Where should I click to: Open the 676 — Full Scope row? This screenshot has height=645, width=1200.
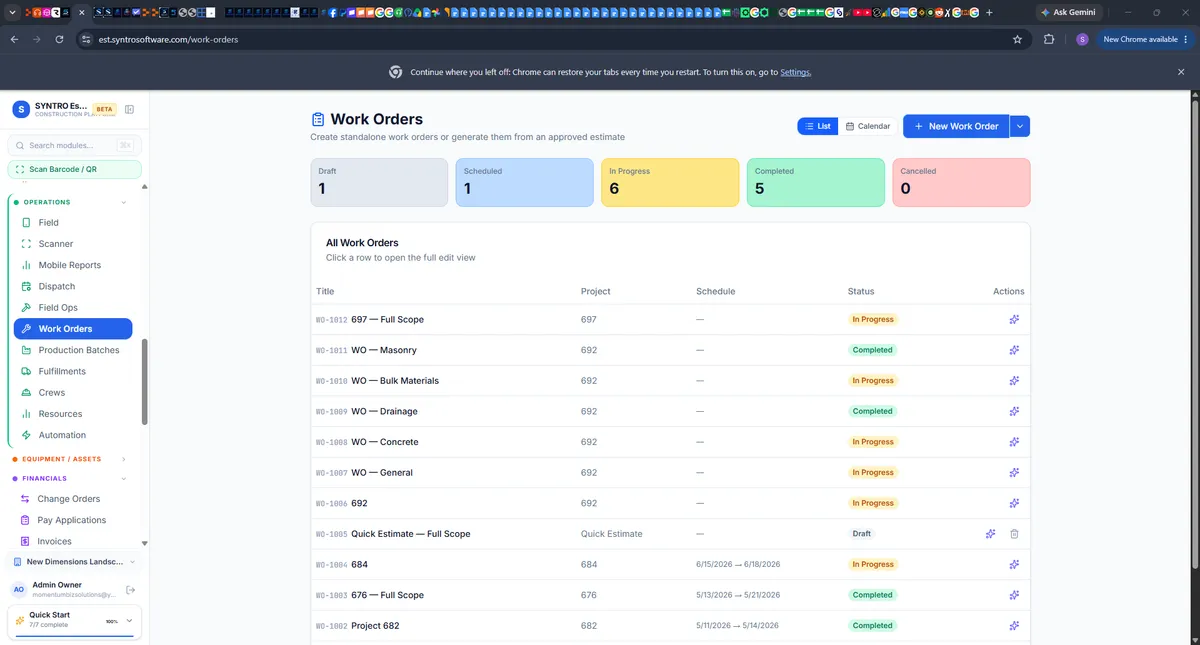click(670, 595)
